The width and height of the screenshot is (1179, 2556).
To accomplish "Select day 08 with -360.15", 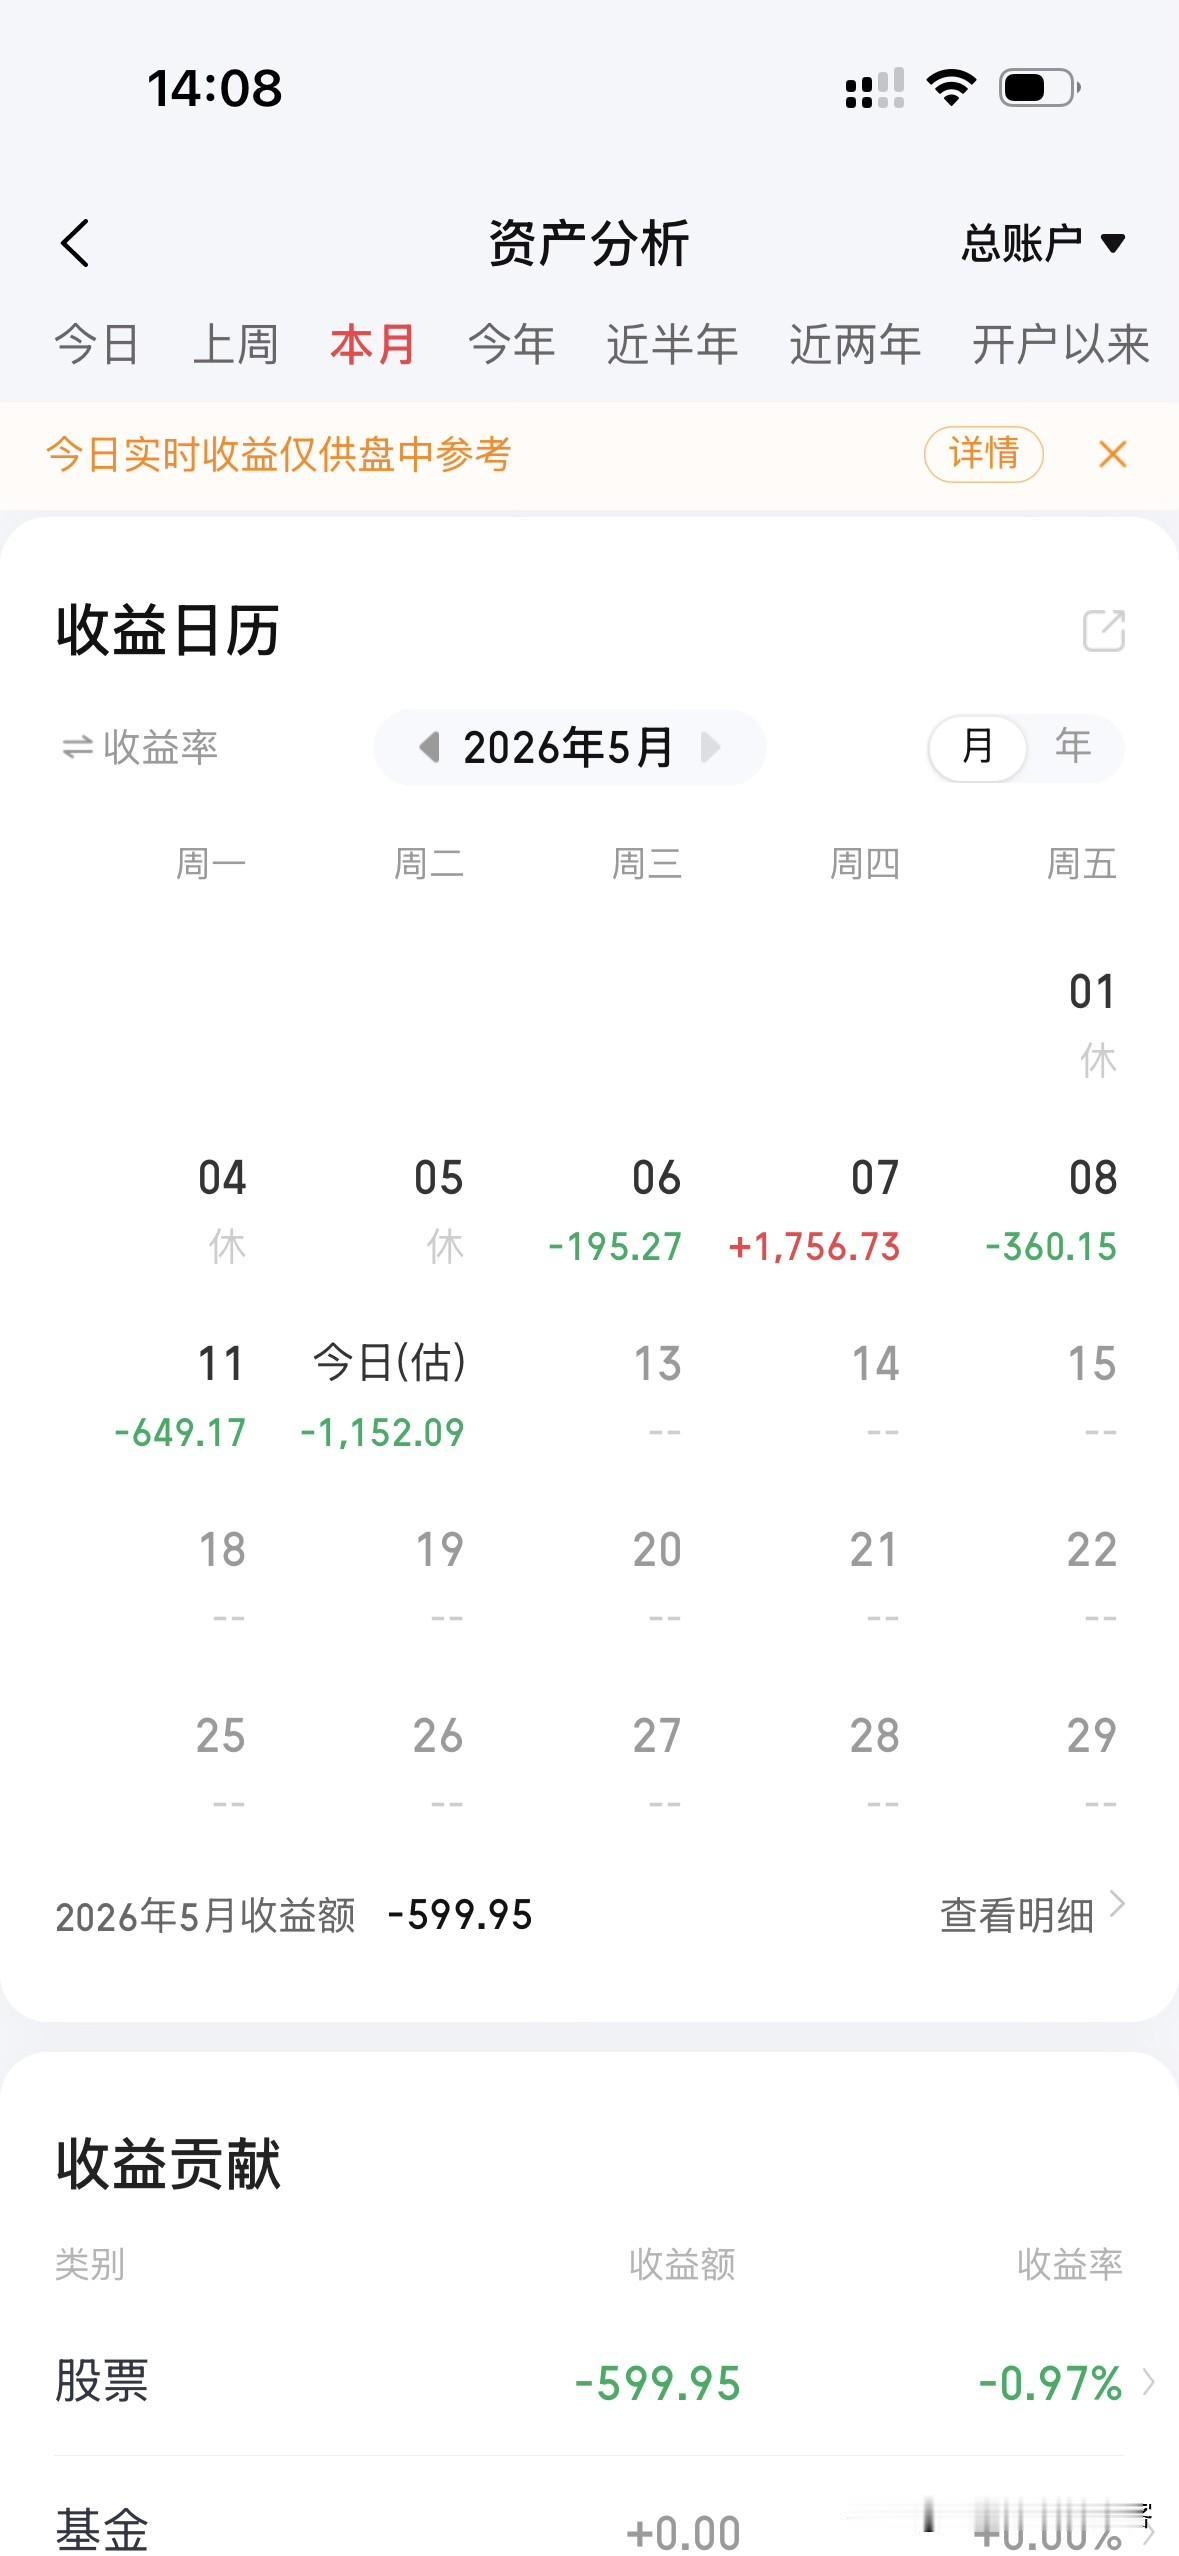I will (1051, 1211).
